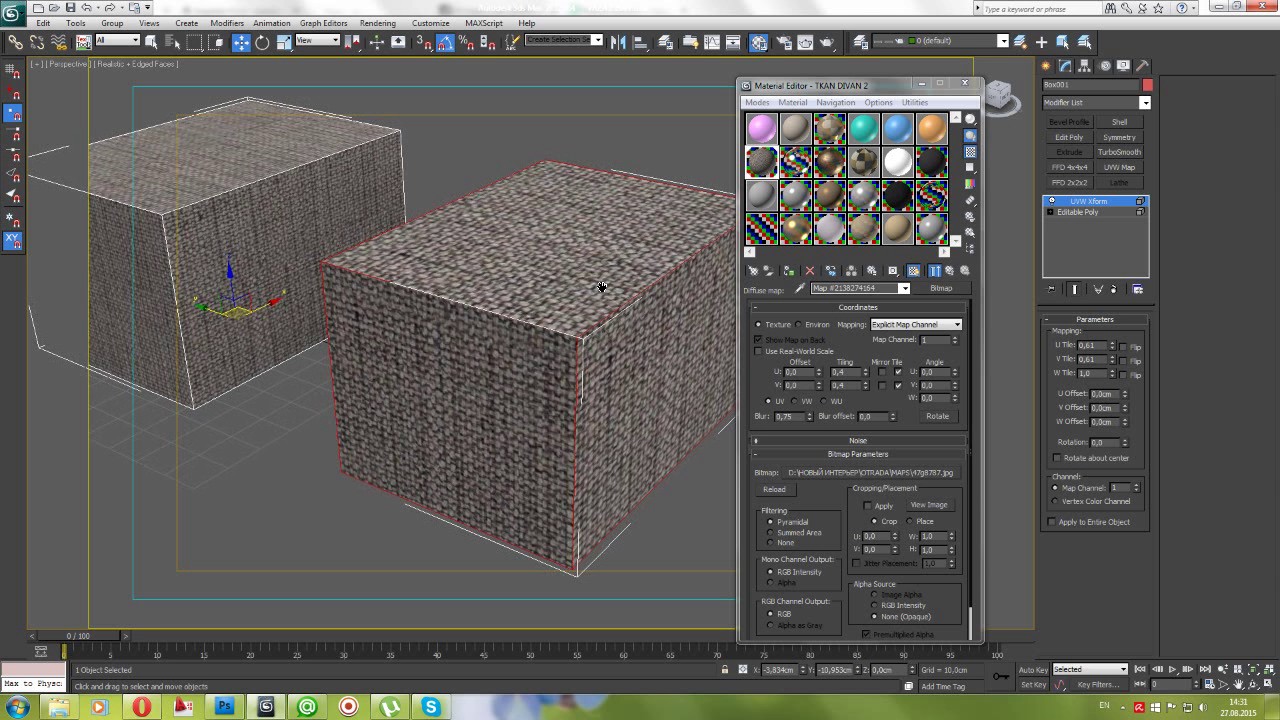Click the View Image button
1280x720 pixels.
tap(929, 505)
